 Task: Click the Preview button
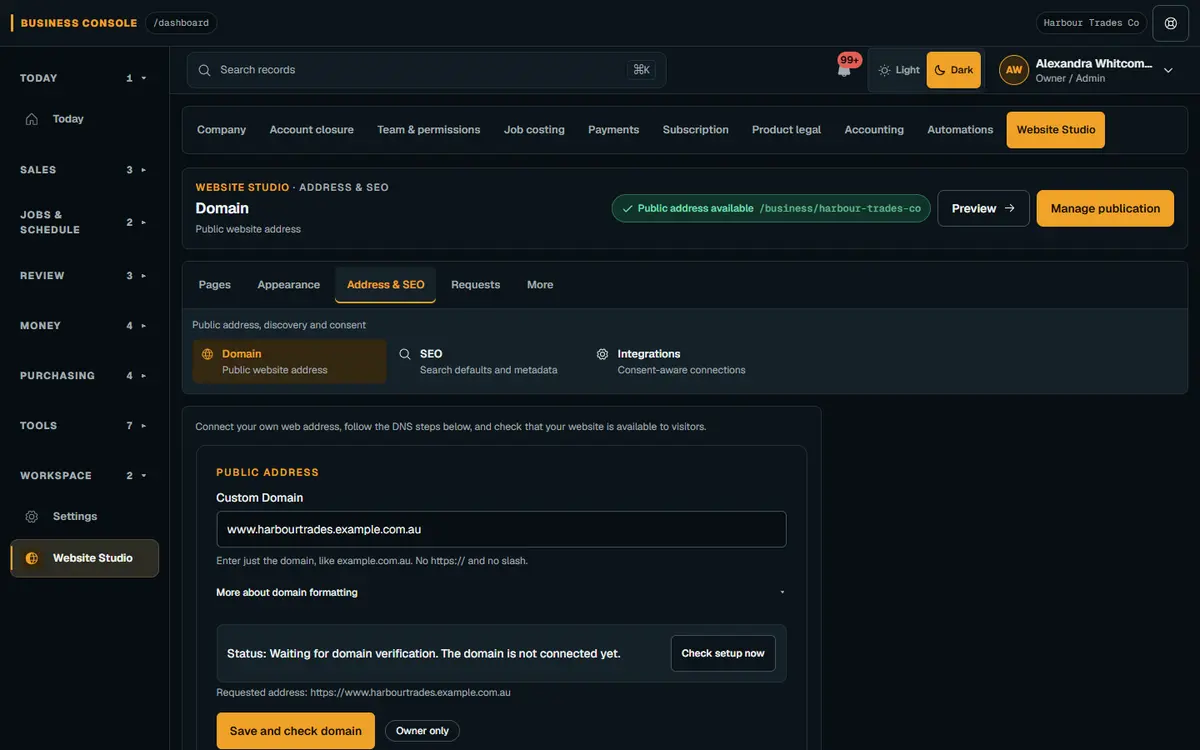click(983, 208)
